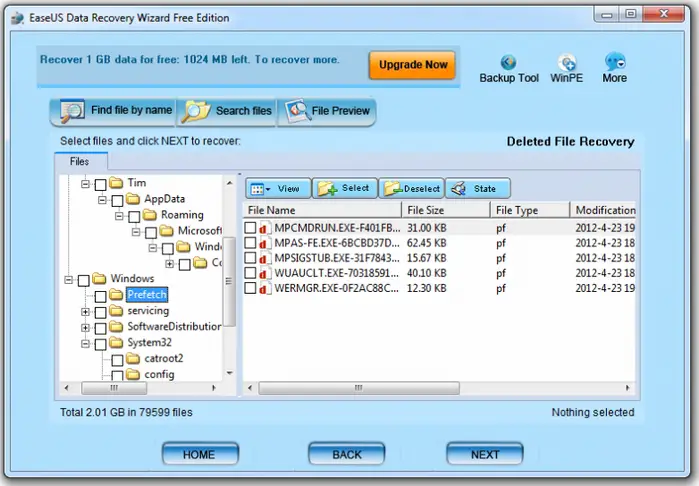Click the NEXT button
Viewport: 699px width, 486px height.
(x=485, y=454)
